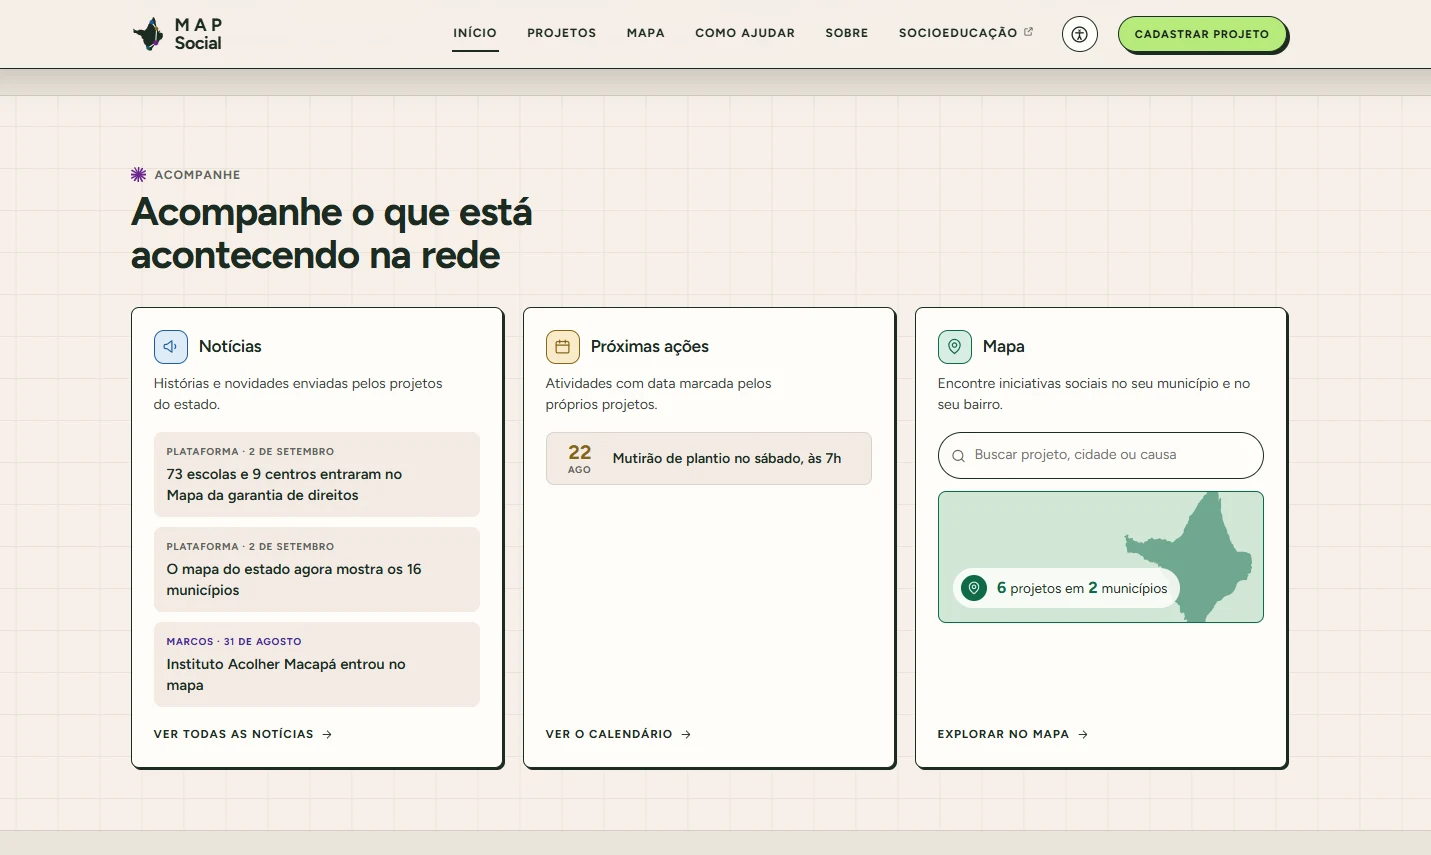
Task: Click the external link icon beside Socioeducação
Action: (x=1028, y=32)
